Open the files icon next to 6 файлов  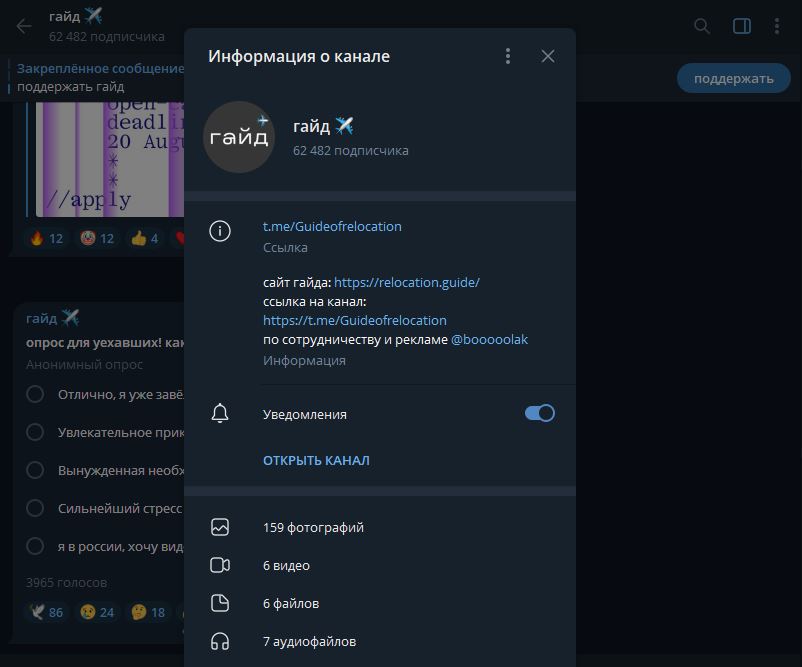[x=222, y=603]
